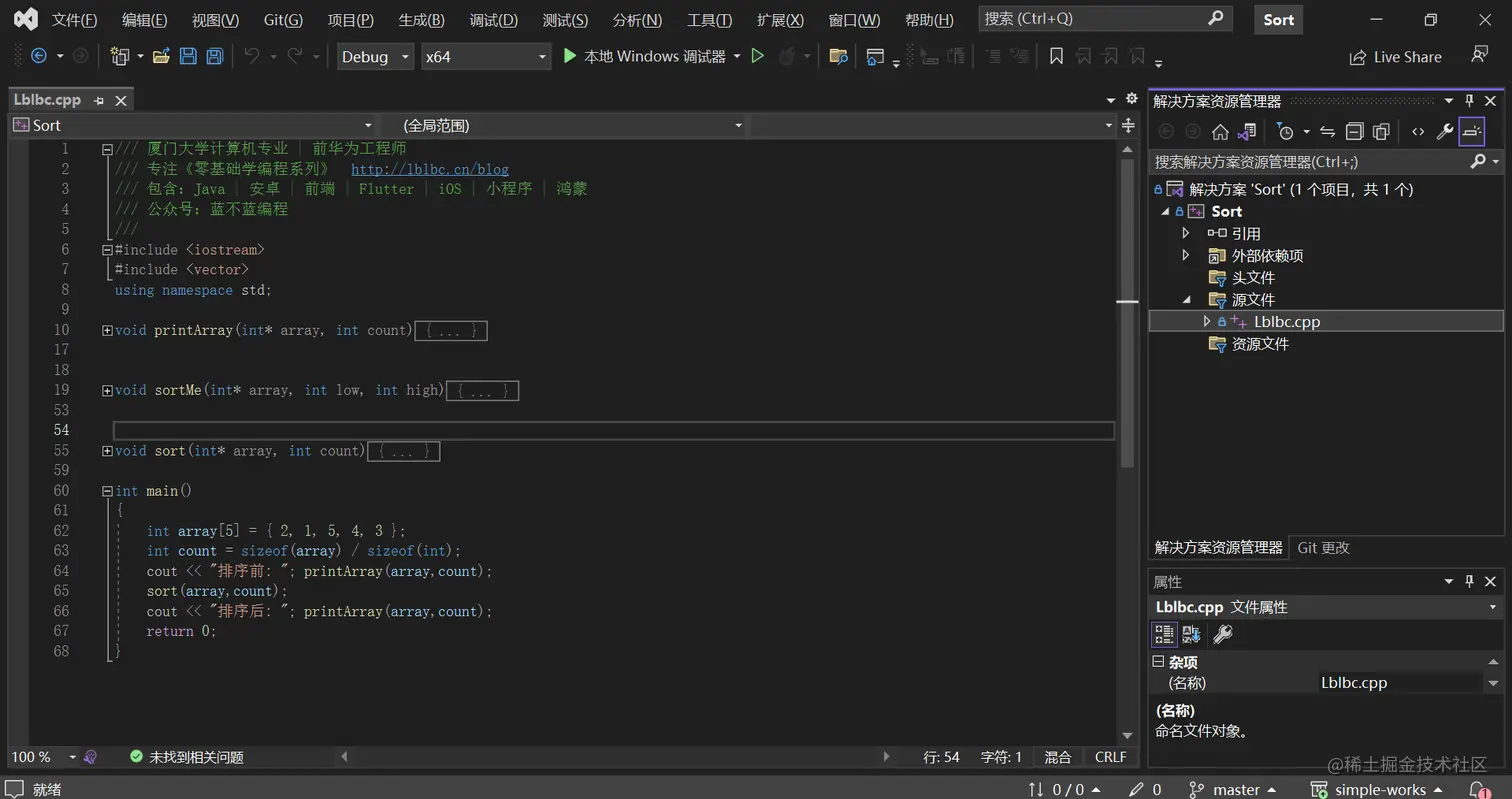Click the horizontal scrollbar right arrow

pyautogui.click(x=886, y=757)
